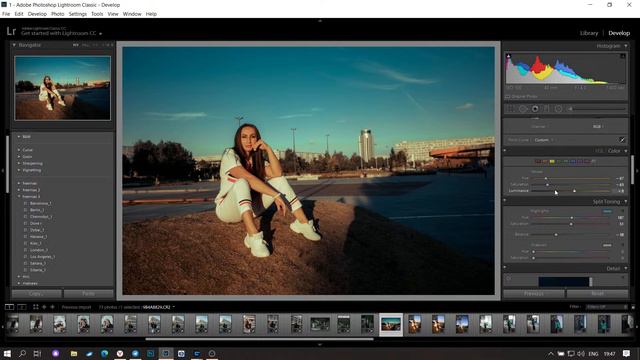
Task: Select the yellow color swatch
Action: coord(552,162)
